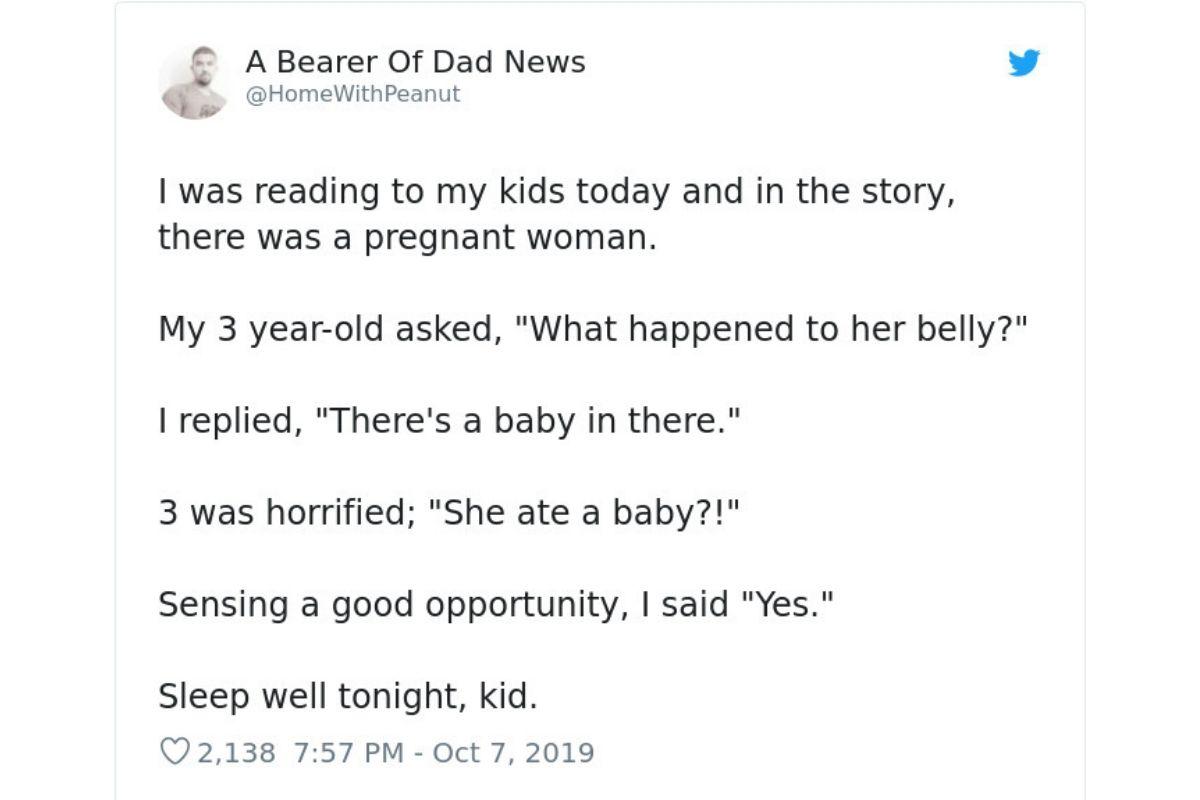Select the "There's a baby in there." quote
The image size is (1200, 800).
point(527,421)
